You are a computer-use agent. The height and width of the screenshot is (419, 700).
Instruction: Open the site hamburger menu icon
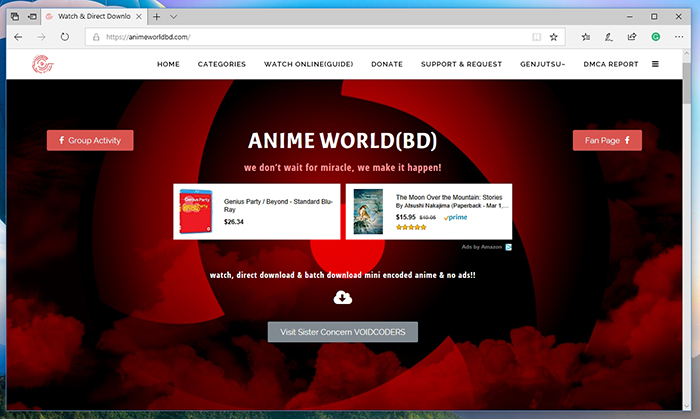click(x=655, y=64)
